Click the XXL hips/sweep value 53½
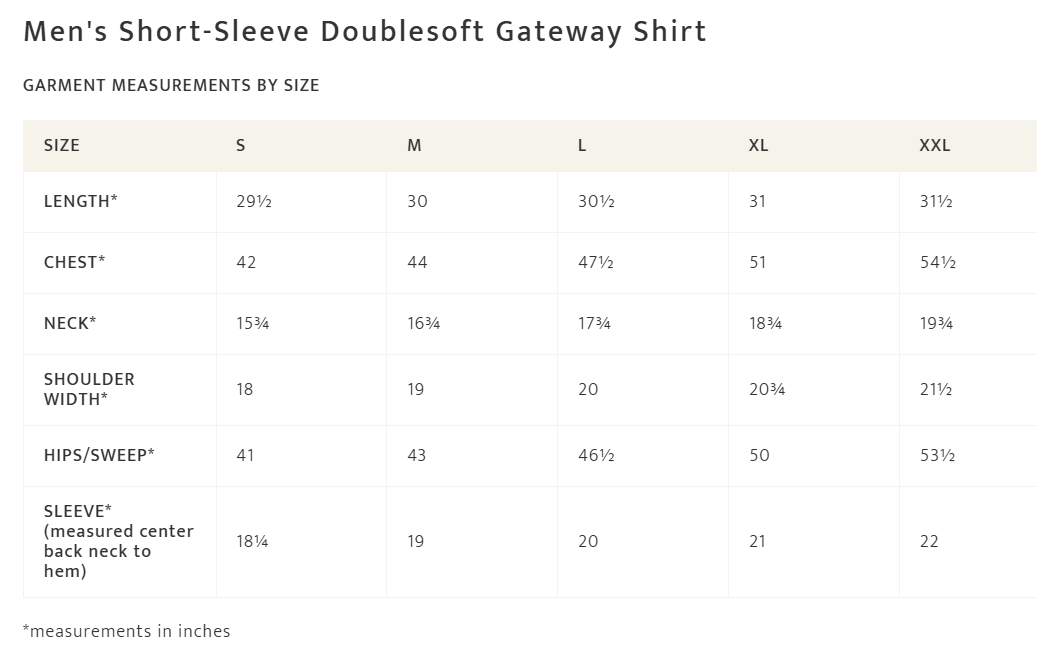1037x670 pixels. [x=937, y=455]
